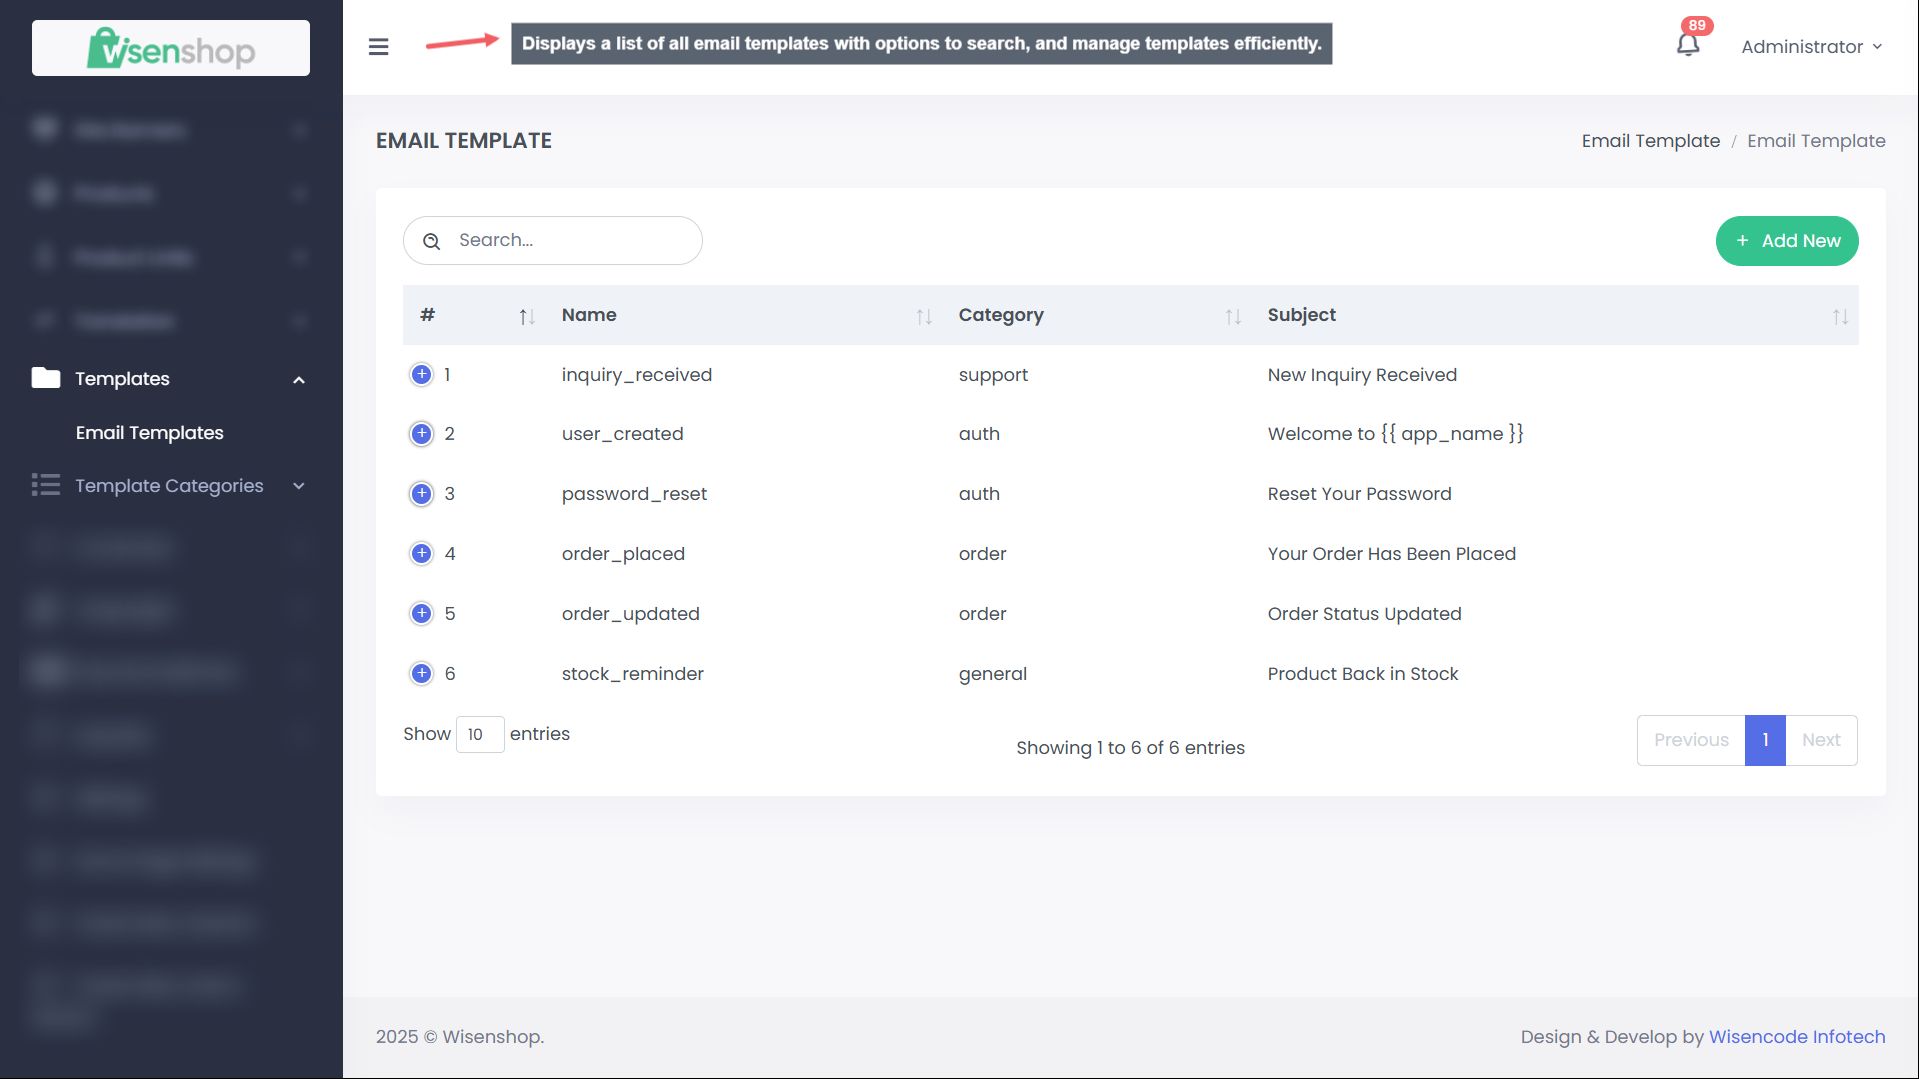This screenshot has width=1919, height=1079.
Task: Open the Wisencode Infotech link
Action: [1797, 1037]
